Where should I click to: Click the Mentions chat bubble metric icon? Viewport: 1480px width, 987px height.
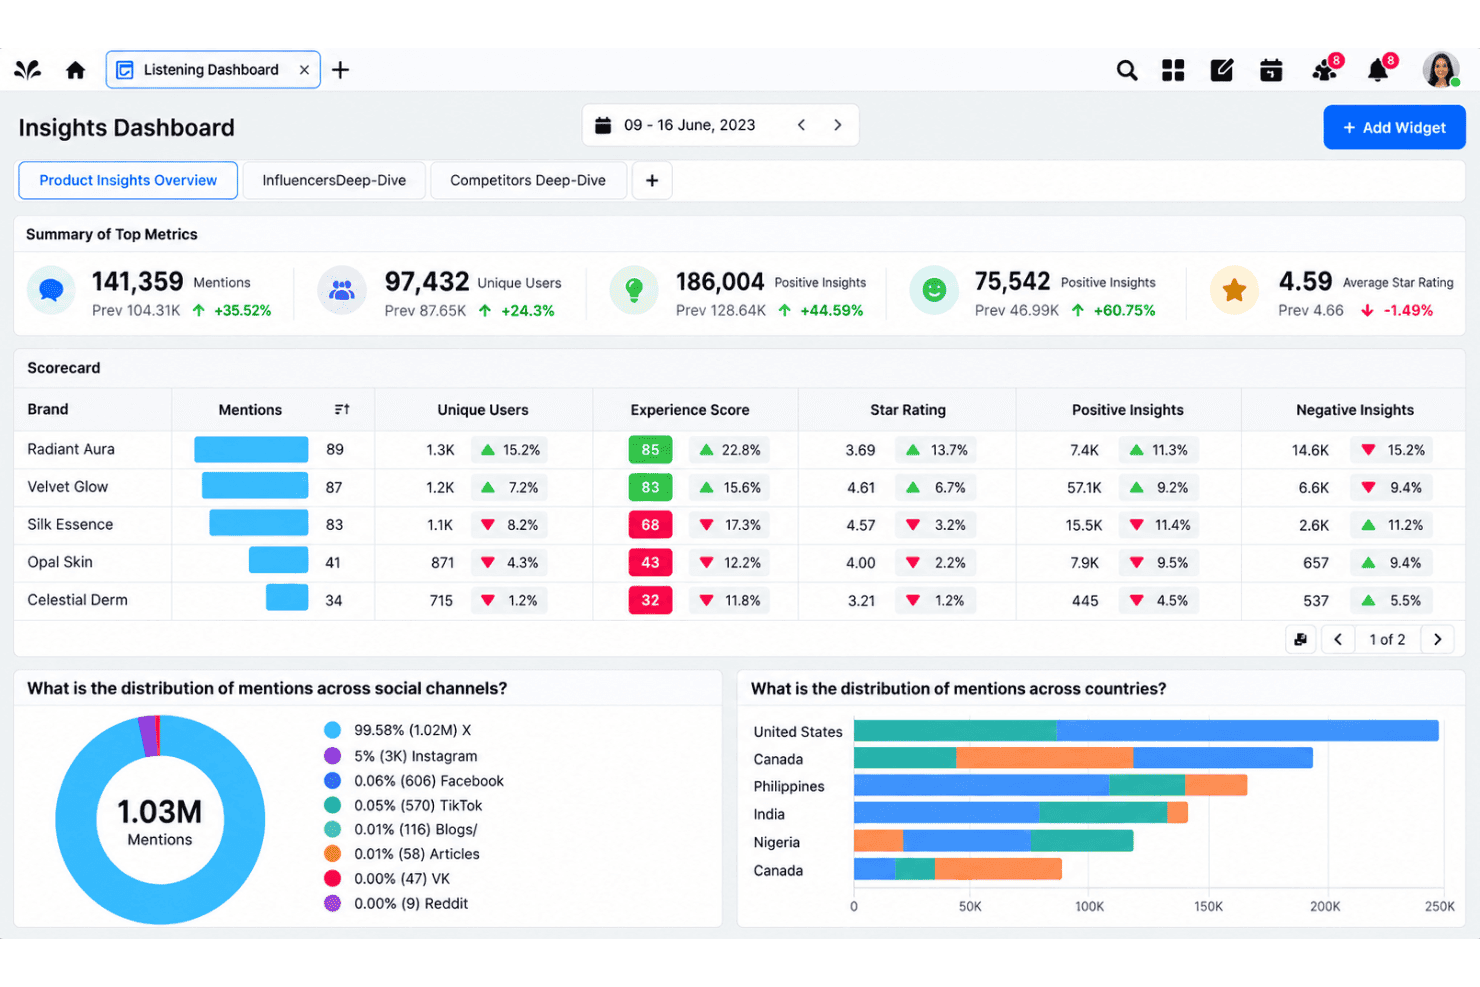[51, 291]
